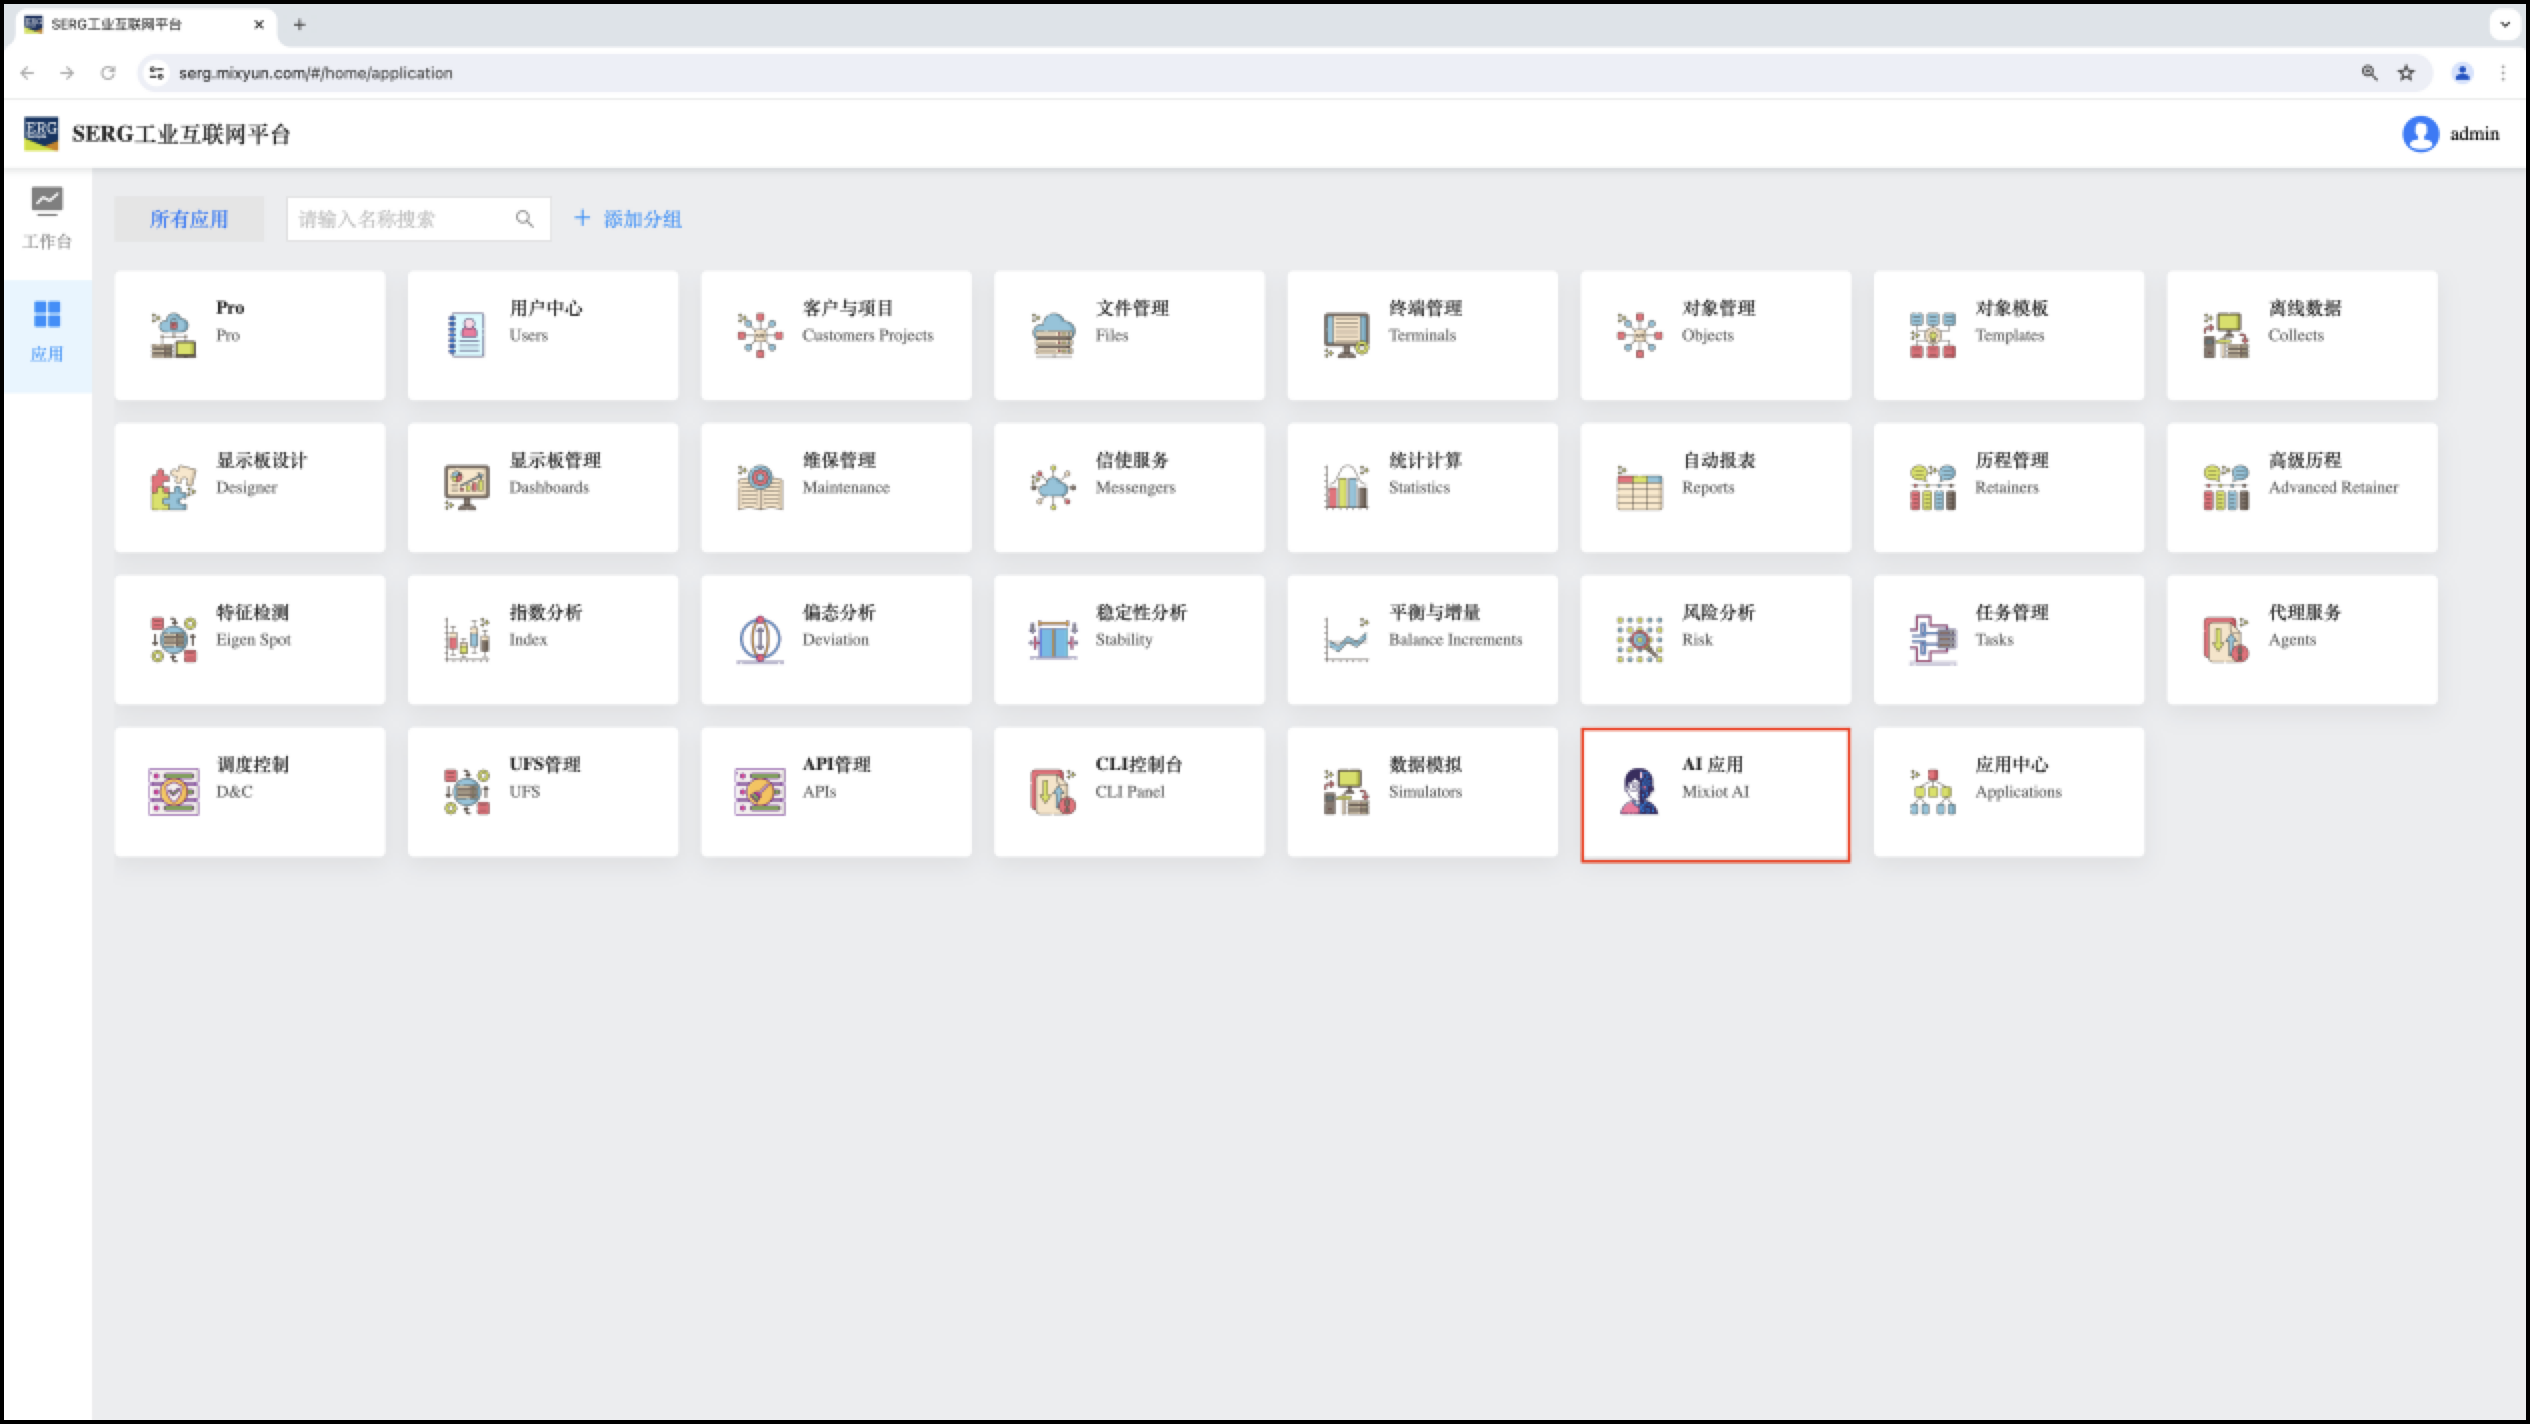The height and width of the screenshot is (1424, 2530).
Task: Open the 统计计算 Statistics chart icon
Action: [x=1346, y=488]
